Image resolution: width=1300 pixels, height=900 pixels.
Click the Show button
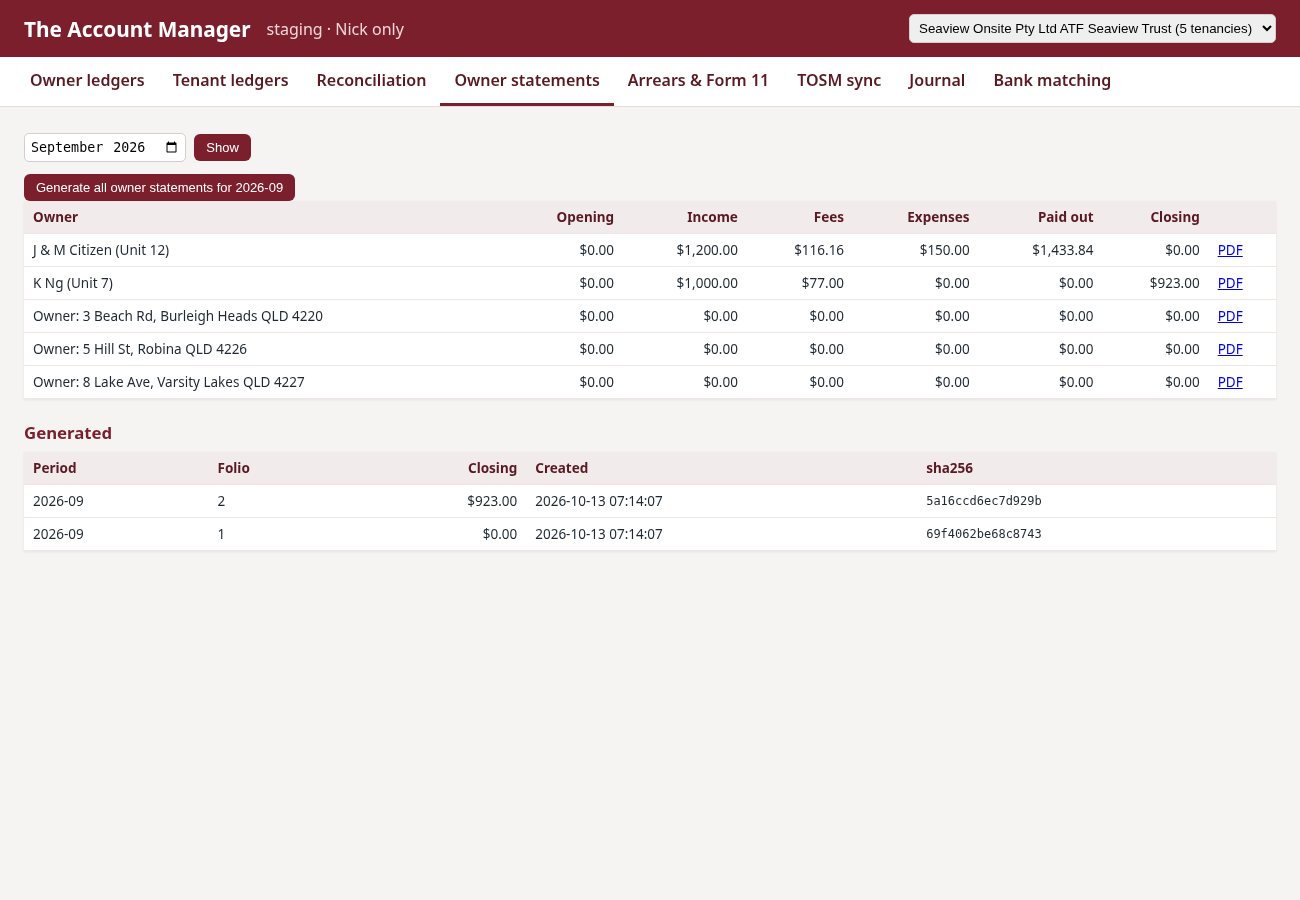222,147
